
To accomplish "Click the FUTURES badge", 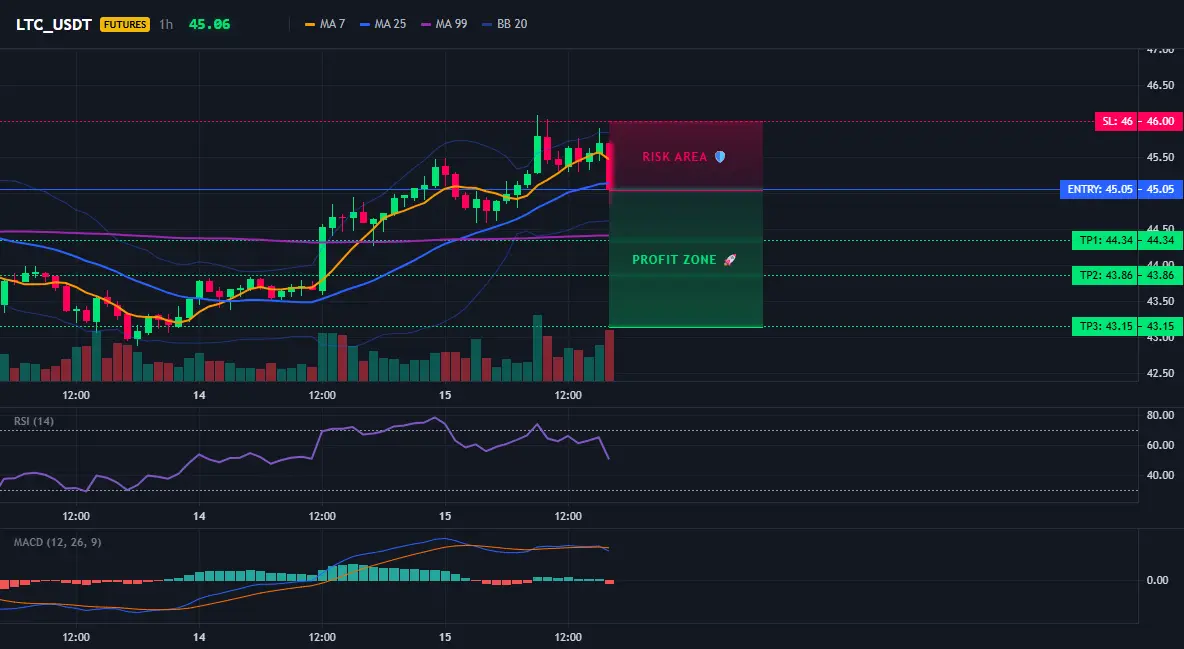I will point(125,24).
